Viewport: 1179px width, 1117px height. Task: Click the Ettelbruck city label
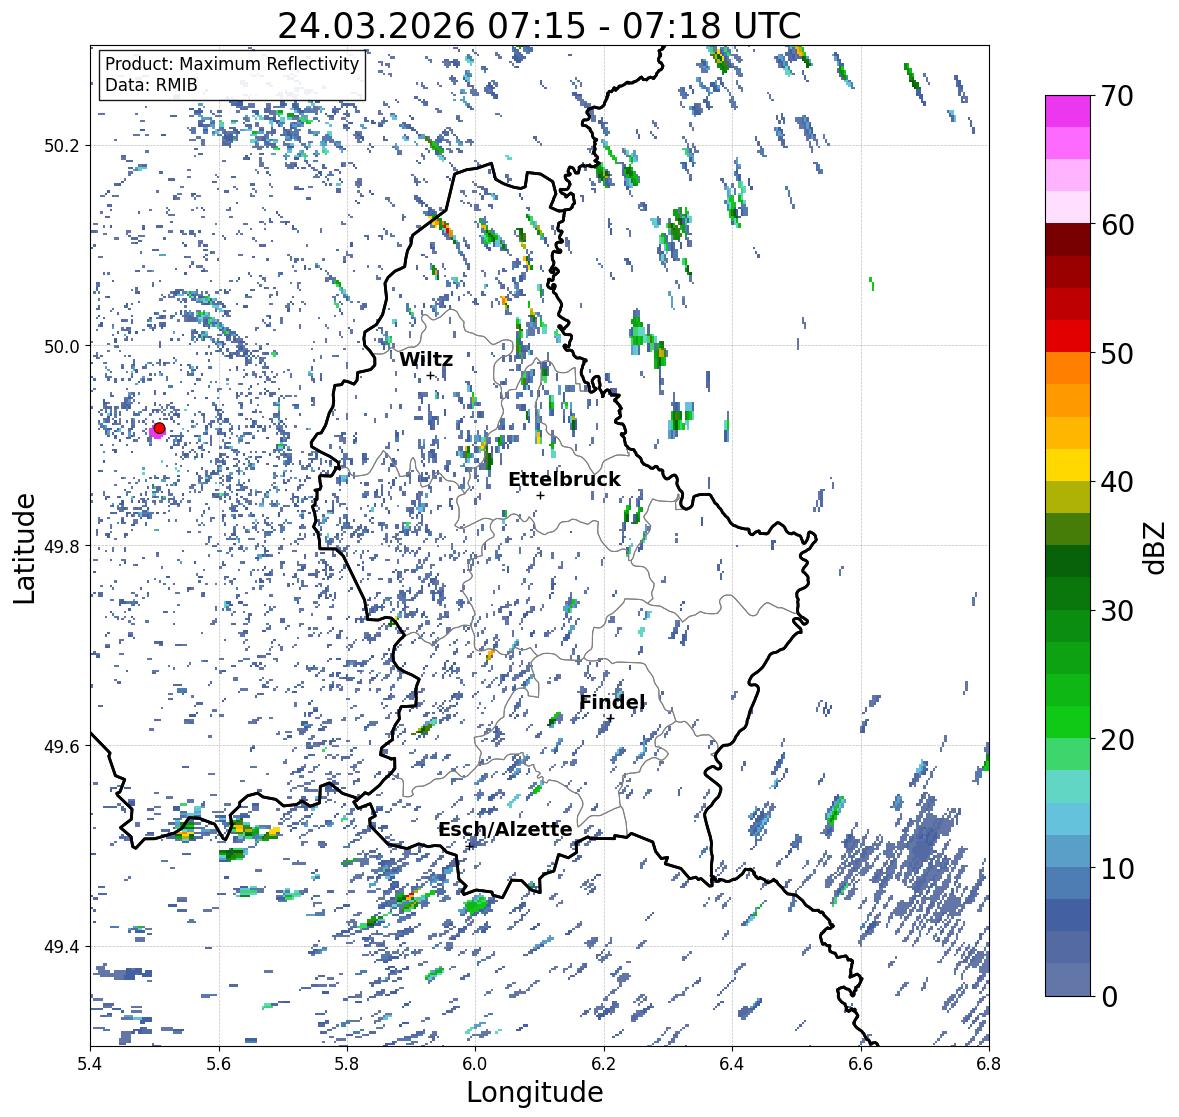point(564,480)
